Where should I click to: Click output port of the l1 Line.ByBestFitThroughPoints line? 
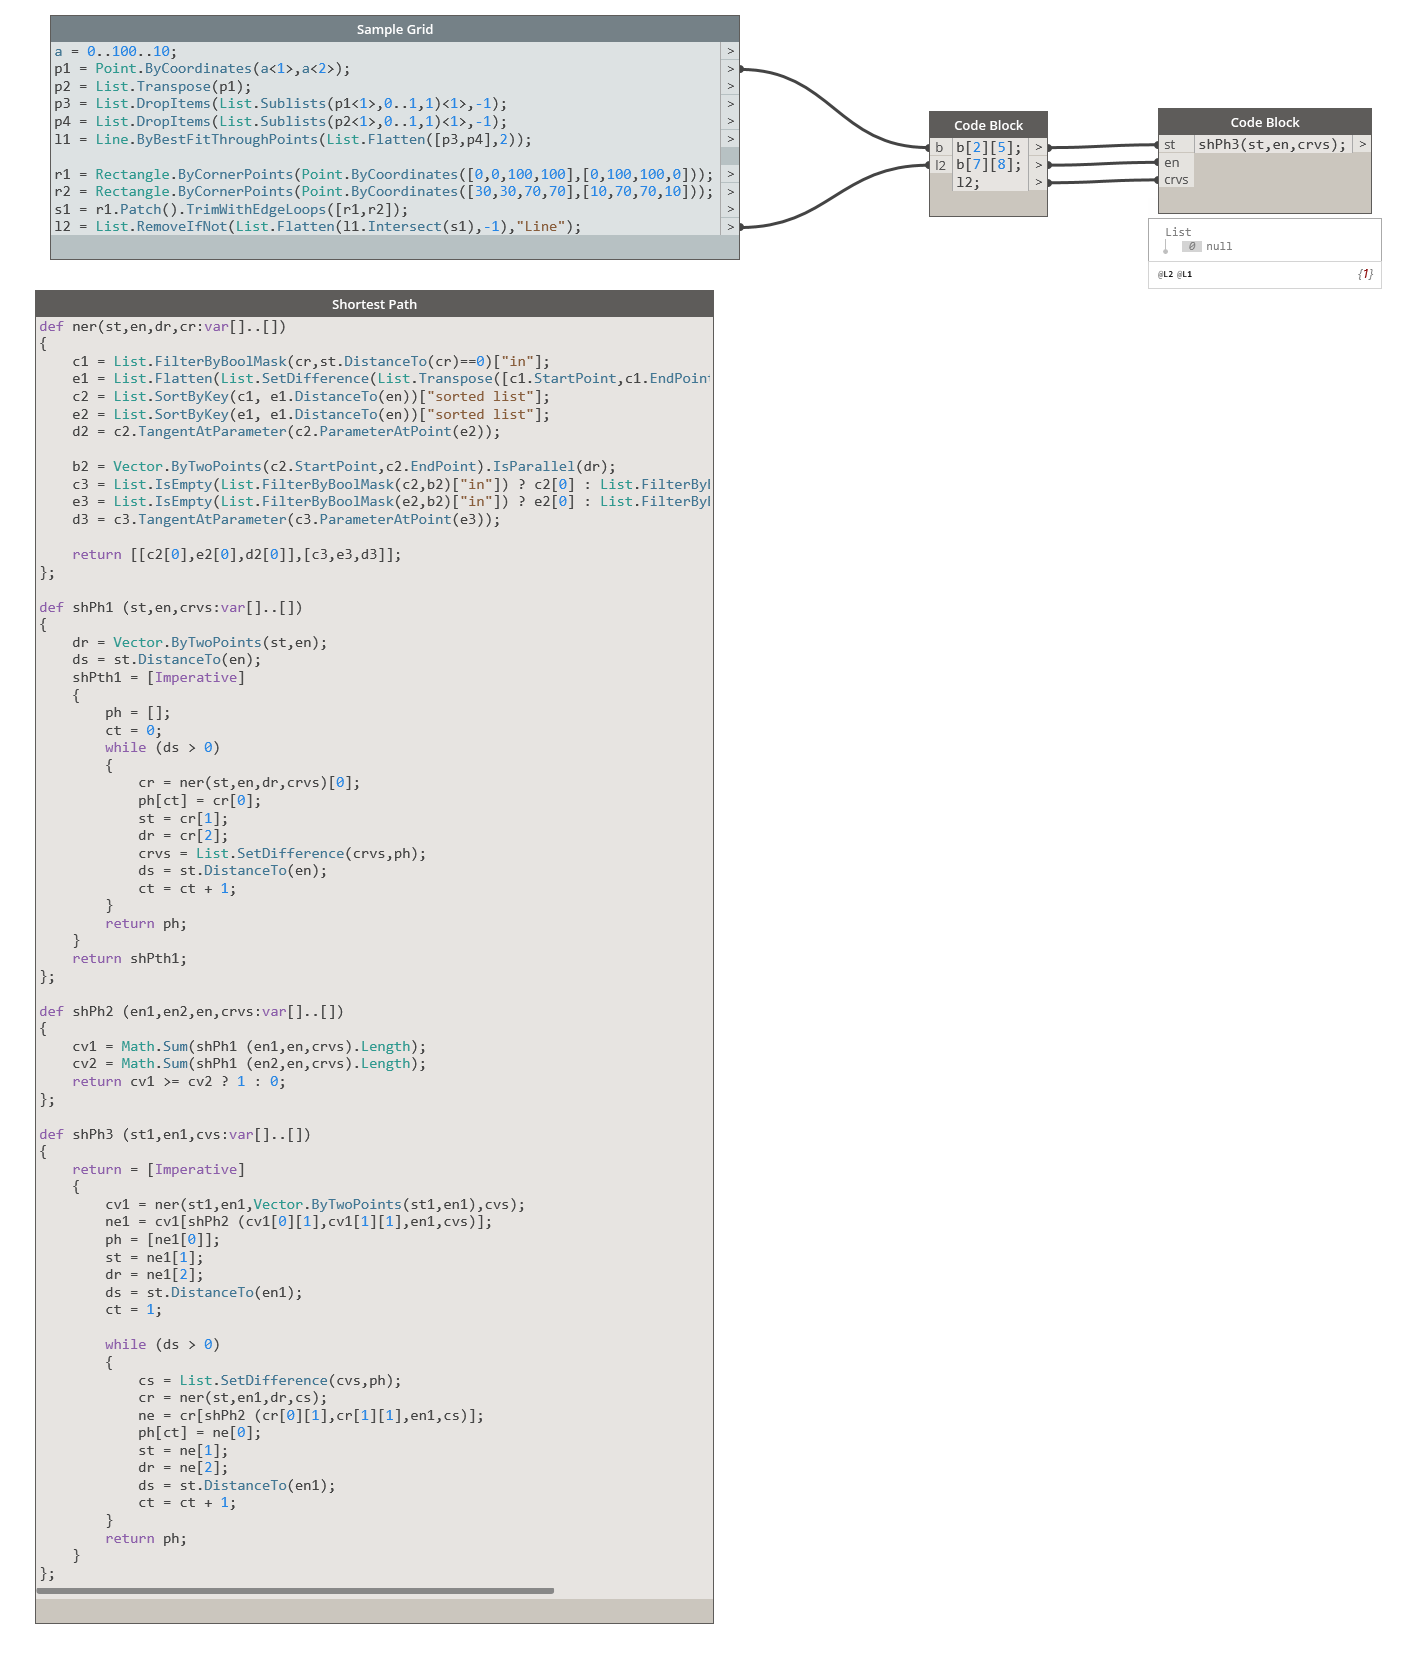pos(730,139)
